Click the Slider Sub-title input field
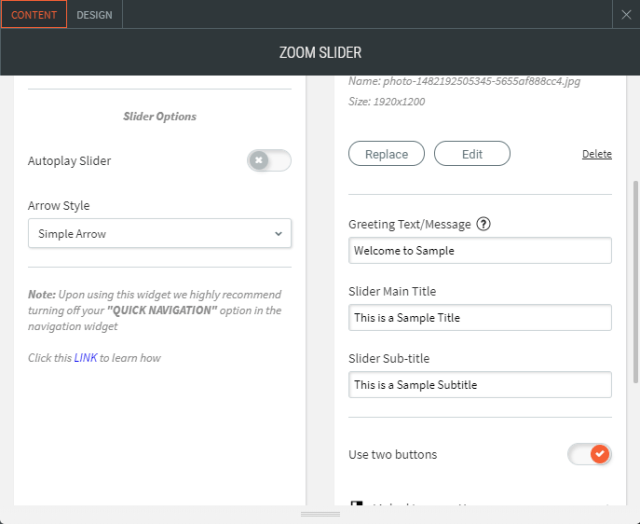Image resolution: width=640 pixels, height=524 pixels. 480,385
